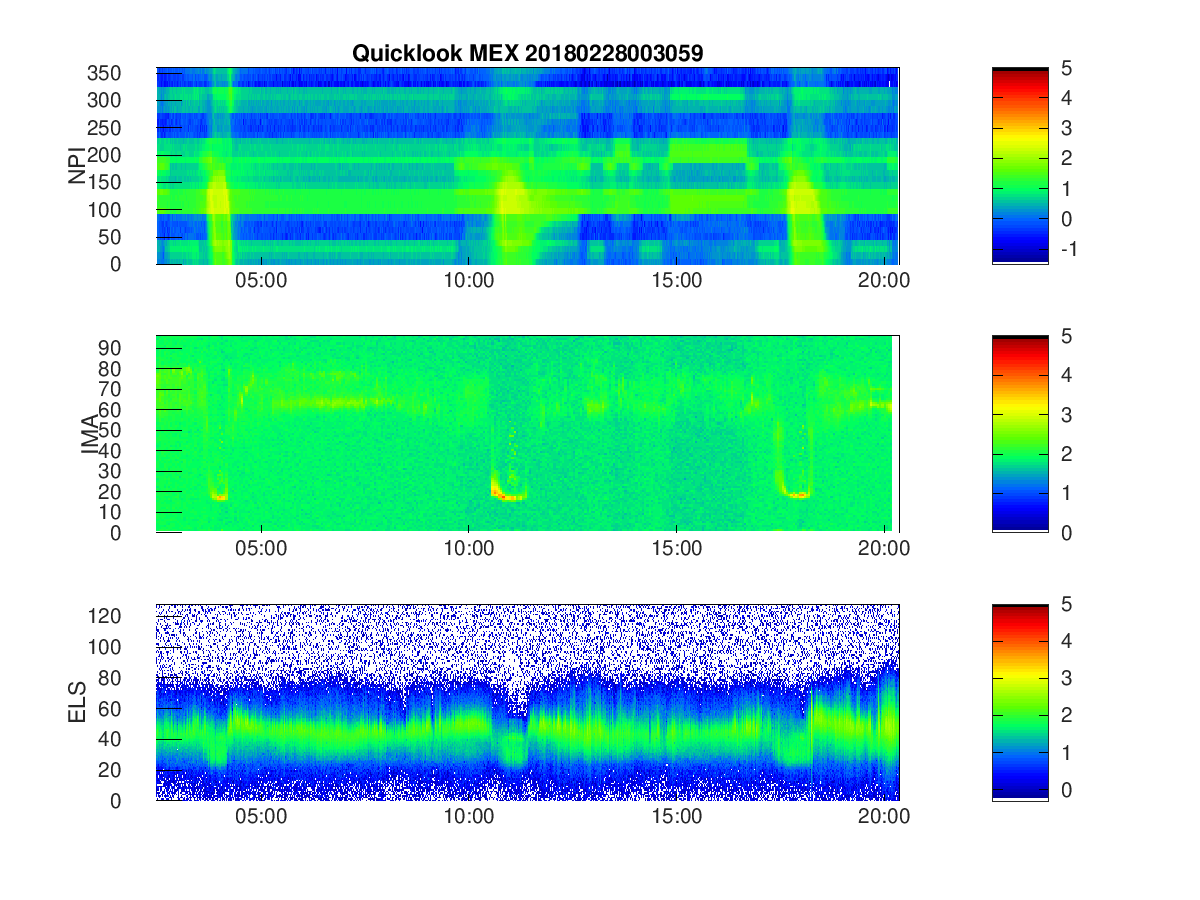Click the NPI panel's color bar
The width and height of the screenshot is (1200, 900).
[x=1020, y=166]
